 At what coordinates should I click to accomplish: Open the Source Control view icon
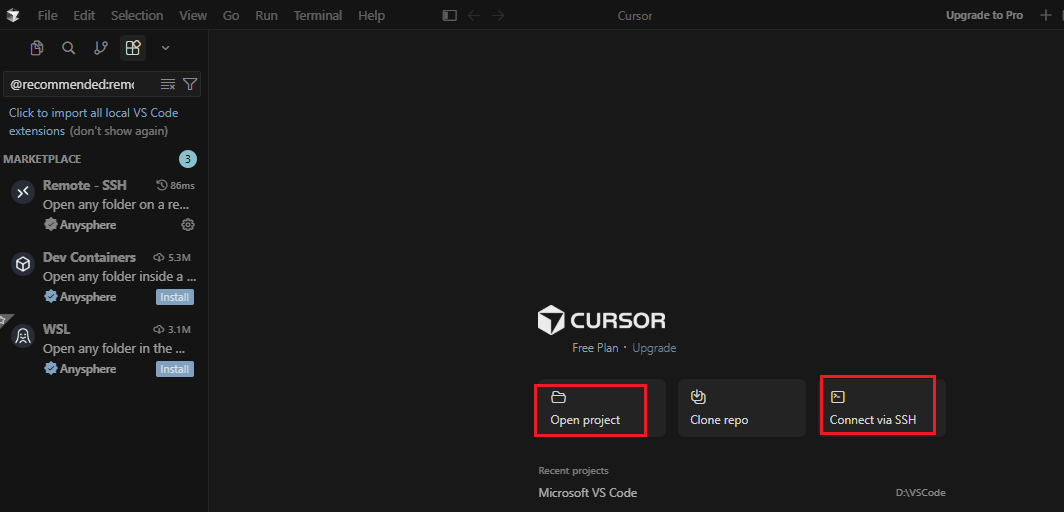click(100, 47)
